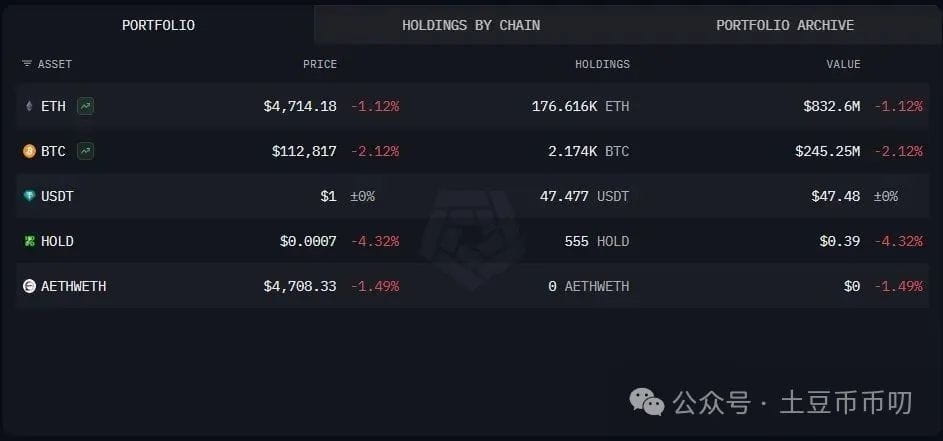
Task: Select the USDT asset row
Action: 473,196
